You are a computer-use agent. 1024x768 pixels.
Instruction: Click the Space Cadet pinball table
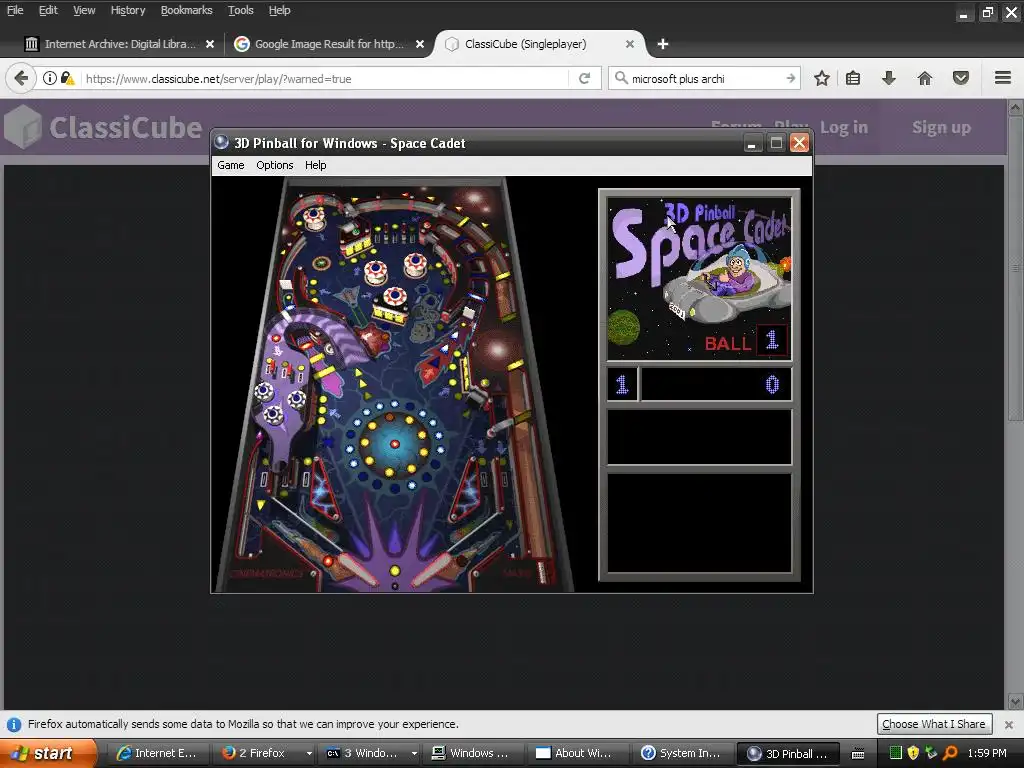tap(396, 385)
